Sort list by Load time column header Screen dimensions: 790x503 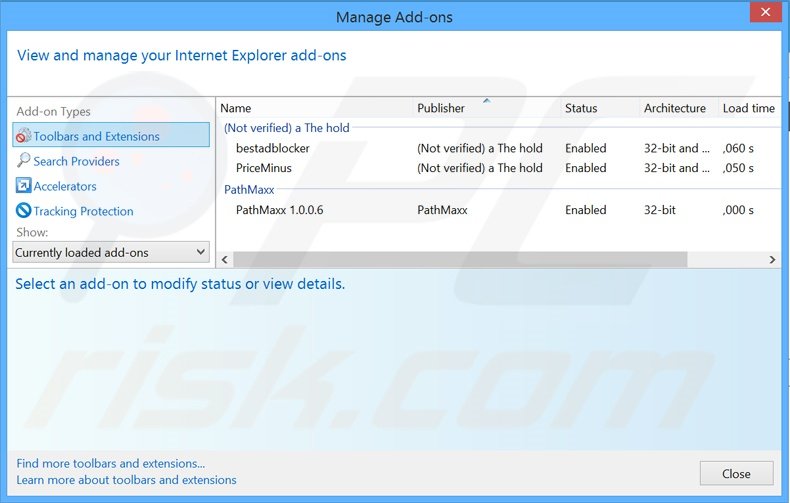pos(749,108)
